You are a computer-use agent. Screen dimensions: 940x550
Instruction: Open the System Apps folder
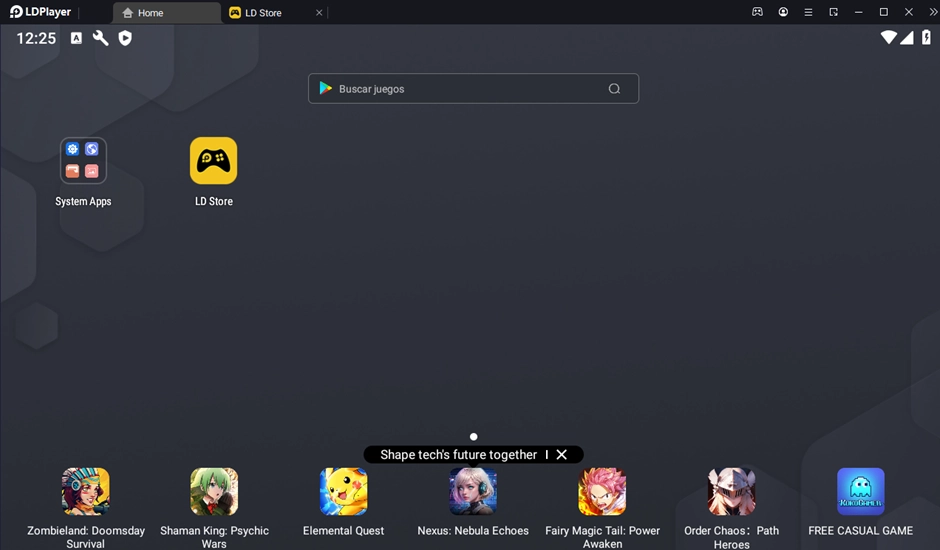83,161
